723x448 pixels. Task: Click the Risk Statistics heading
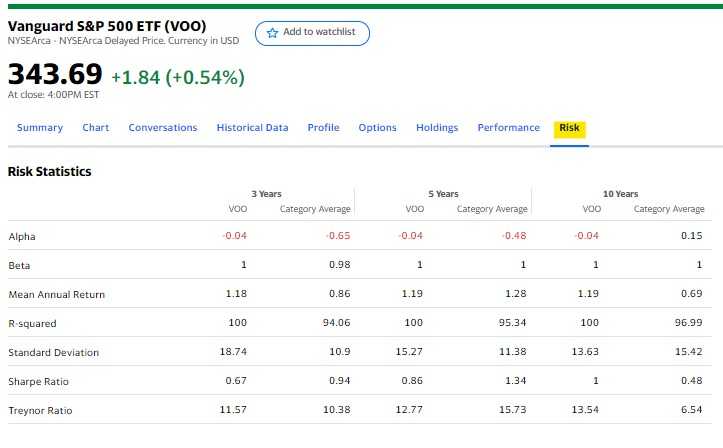pyautogui.click(x=50, y=171)
